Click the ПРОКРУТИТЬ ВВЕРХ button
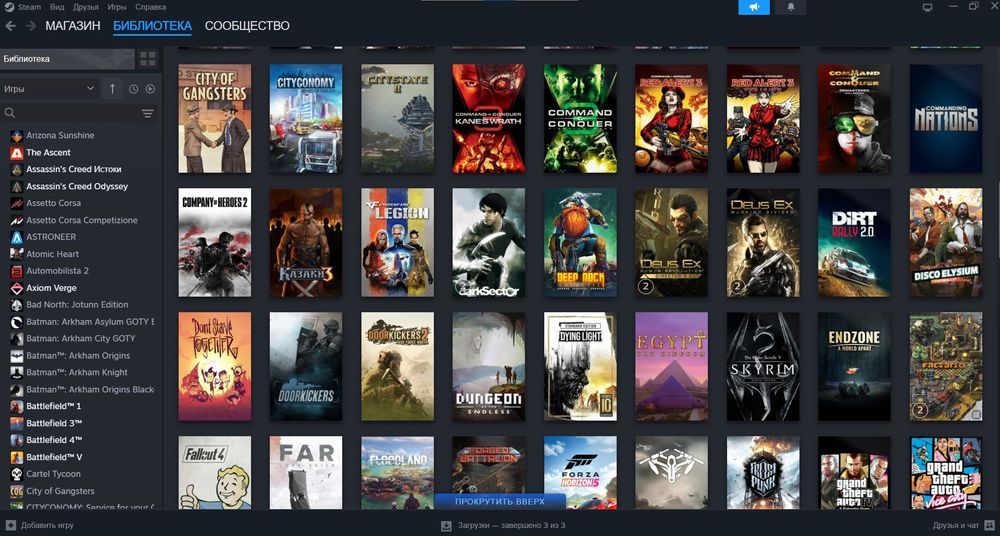Image resolution: width=1000 pixels, height=536 pixels. pos(500,502)
